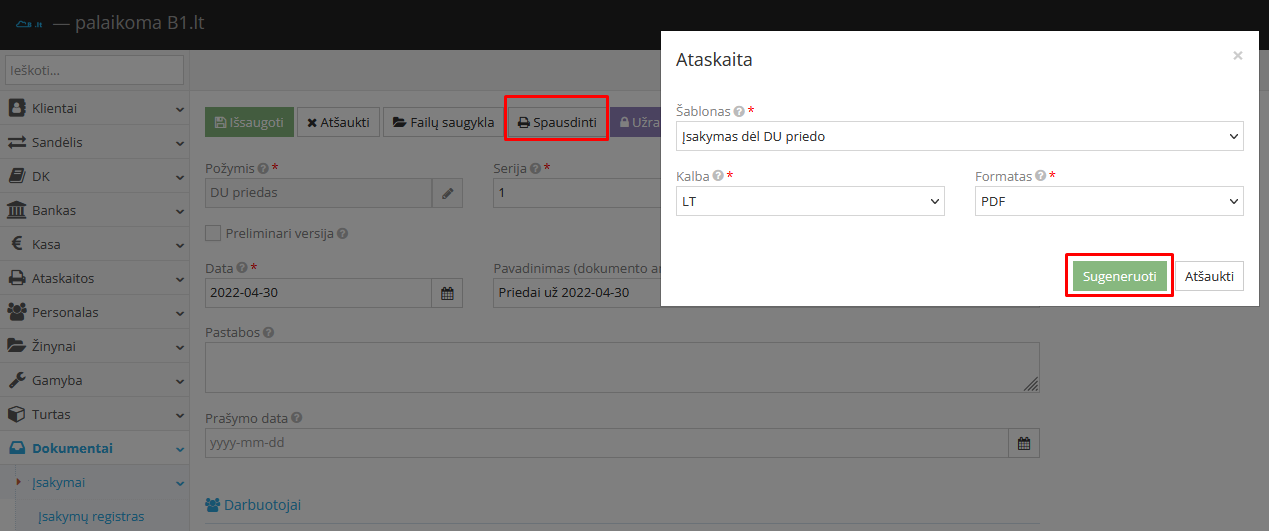Open the Šablonas template dropdown
Screen dimensions: 1269x531
960,136
